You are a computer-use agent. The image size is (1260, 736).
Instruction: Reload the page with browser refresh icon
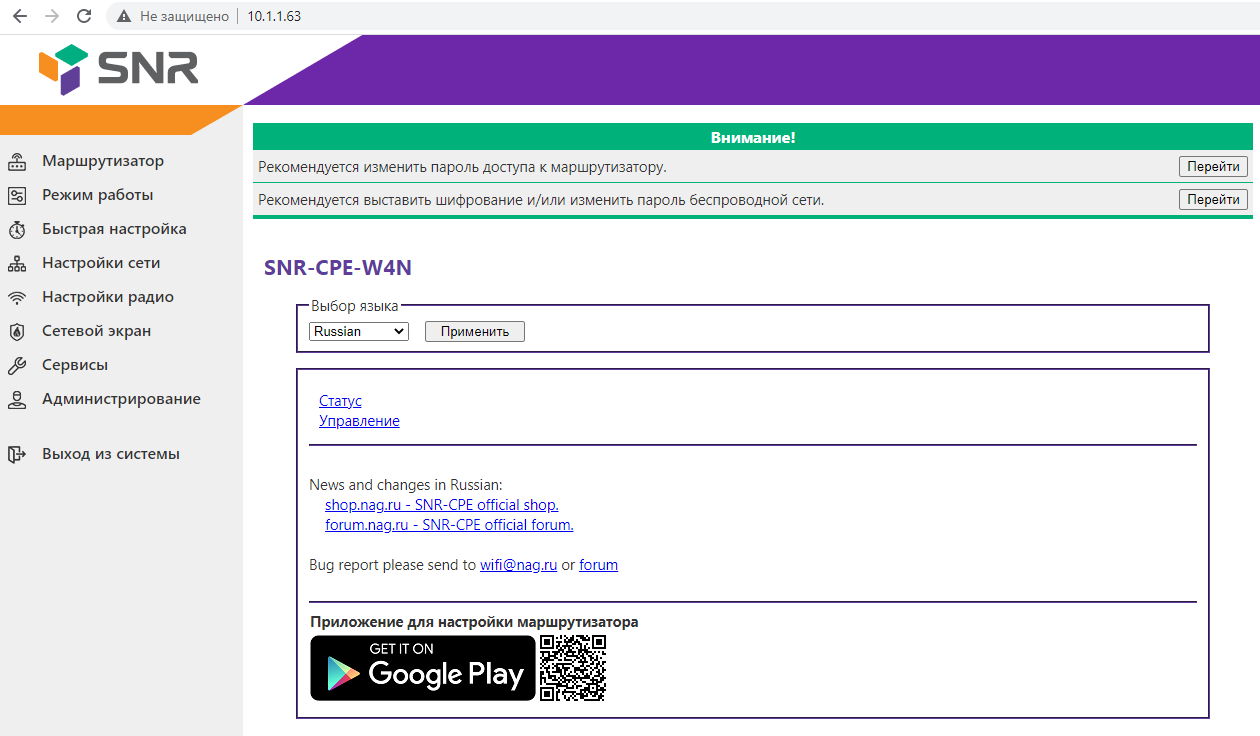point(84,16)
